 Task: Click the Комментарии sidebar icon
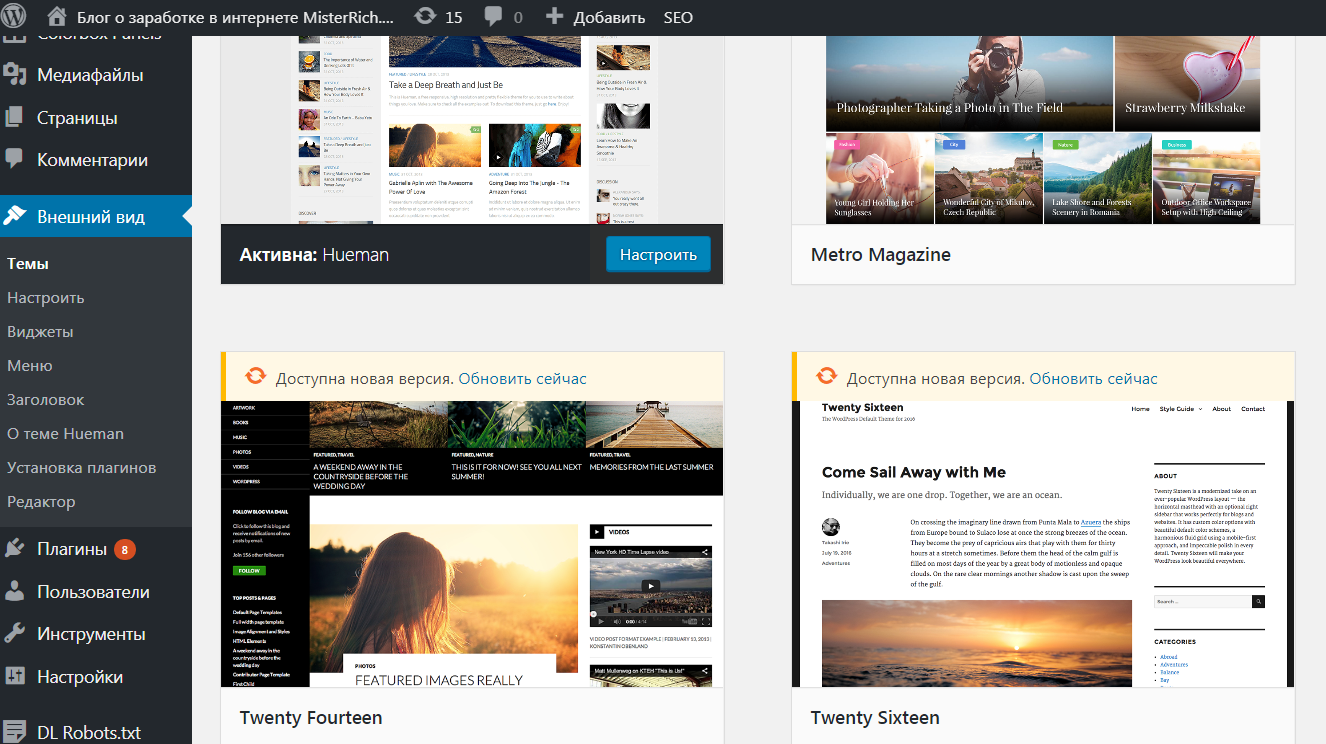pos(14,160)
